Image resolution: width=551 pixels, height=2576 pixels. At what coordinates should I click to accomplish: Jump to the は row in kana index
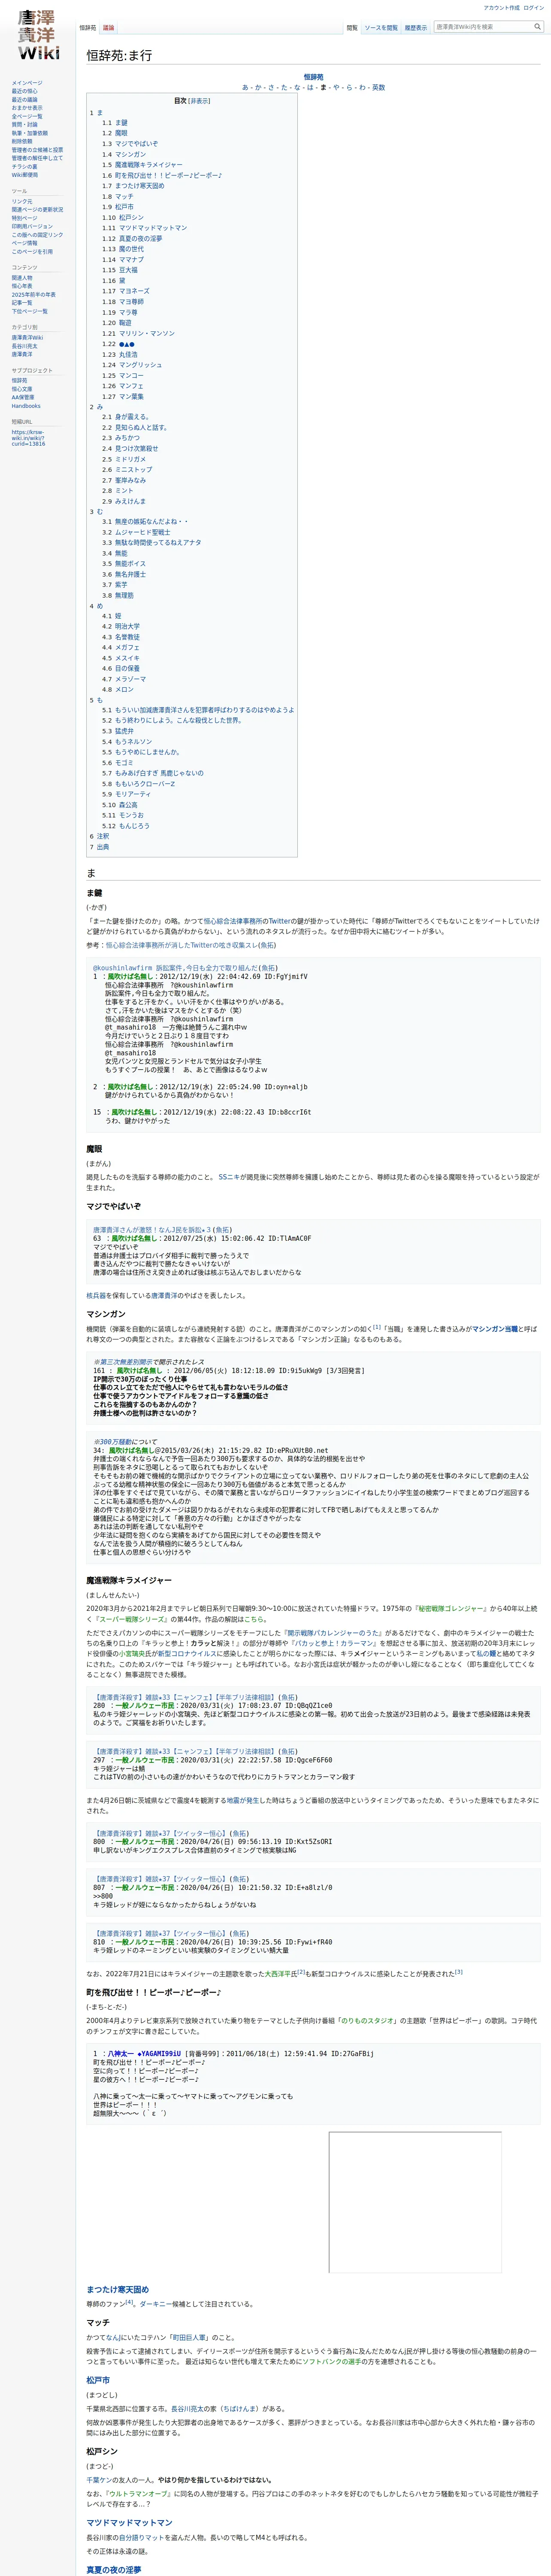pos(310,88)
